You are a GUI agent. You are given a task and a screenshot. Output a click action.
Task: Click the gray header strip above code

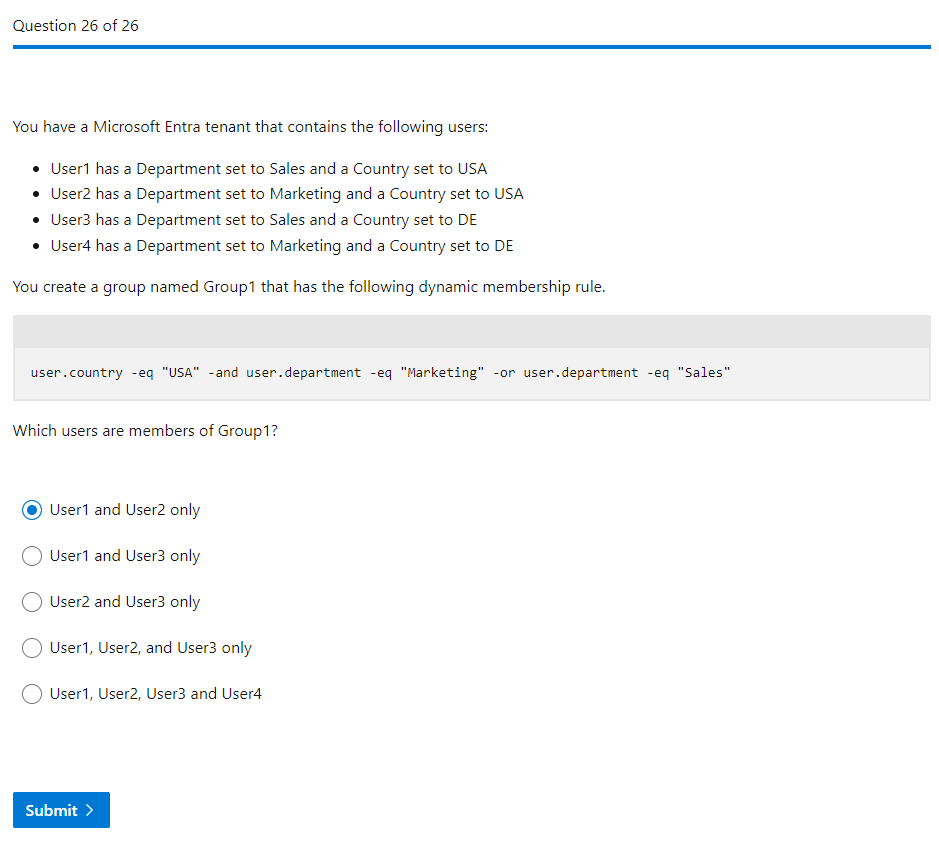tap(470, 331)
